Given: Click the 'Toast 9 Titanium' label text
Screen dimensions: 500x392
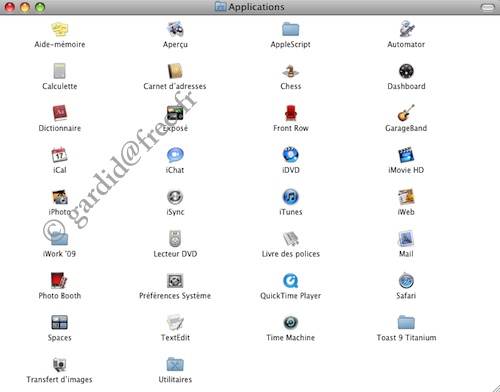Looking at the screenshot, I should click(x=406, y=338).
